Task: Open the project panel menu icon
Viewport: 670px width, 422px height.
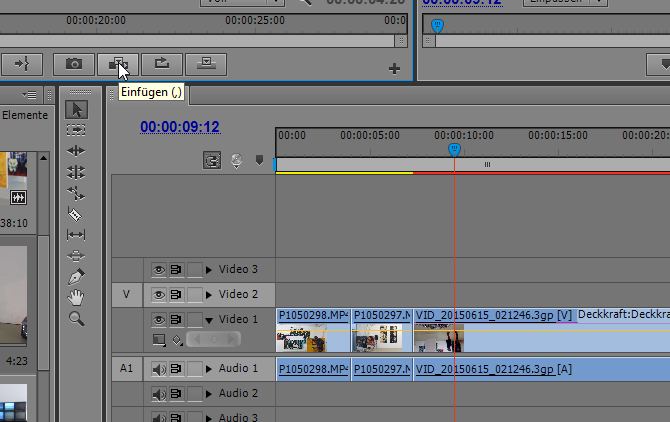Action: point(29,95)
